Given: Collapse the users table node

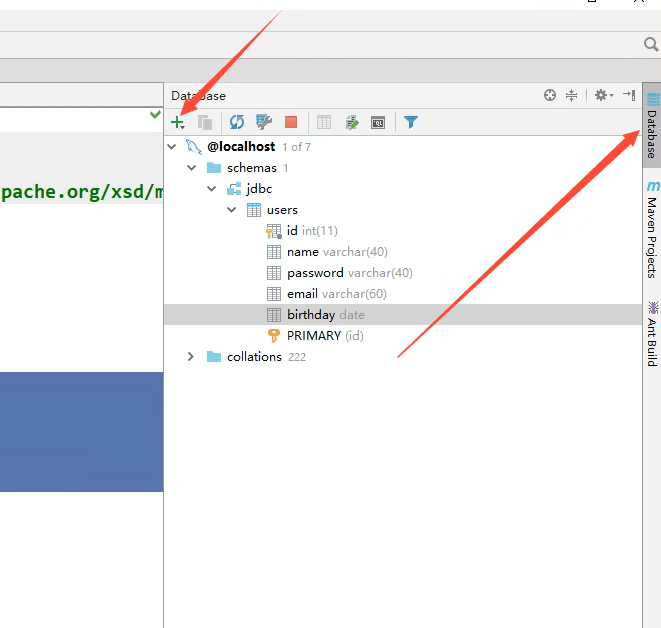Looking at the screenshot, I should point(231,210).
